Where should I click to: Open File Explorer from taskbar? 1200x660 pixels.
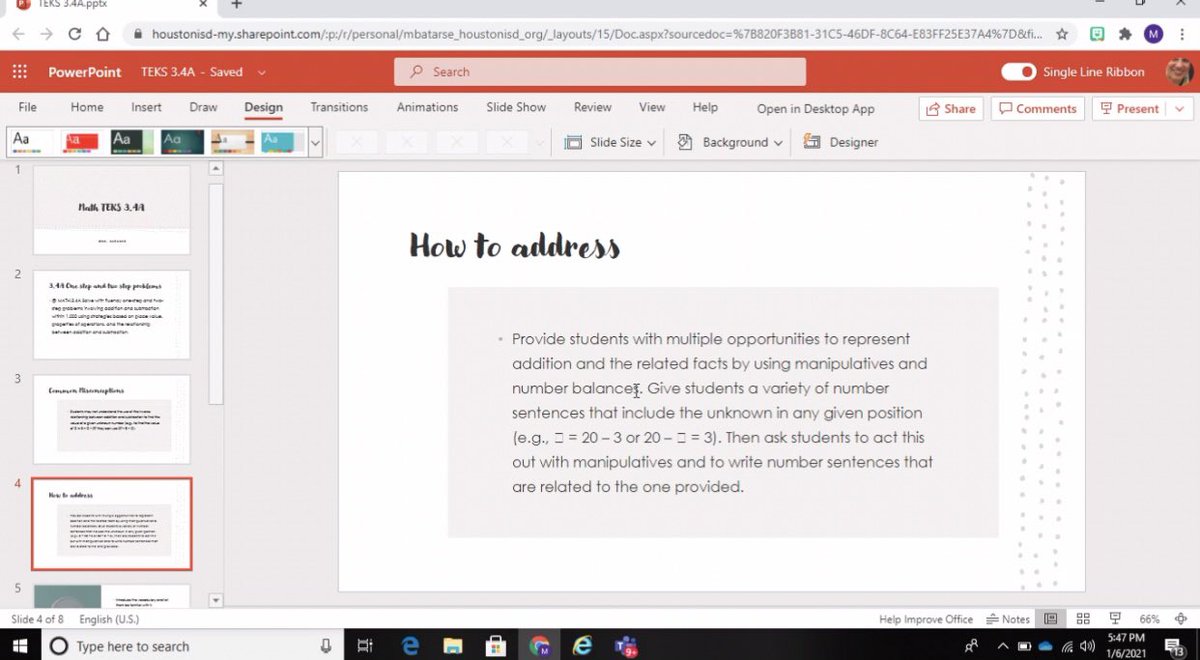click(x=453, y=646)
